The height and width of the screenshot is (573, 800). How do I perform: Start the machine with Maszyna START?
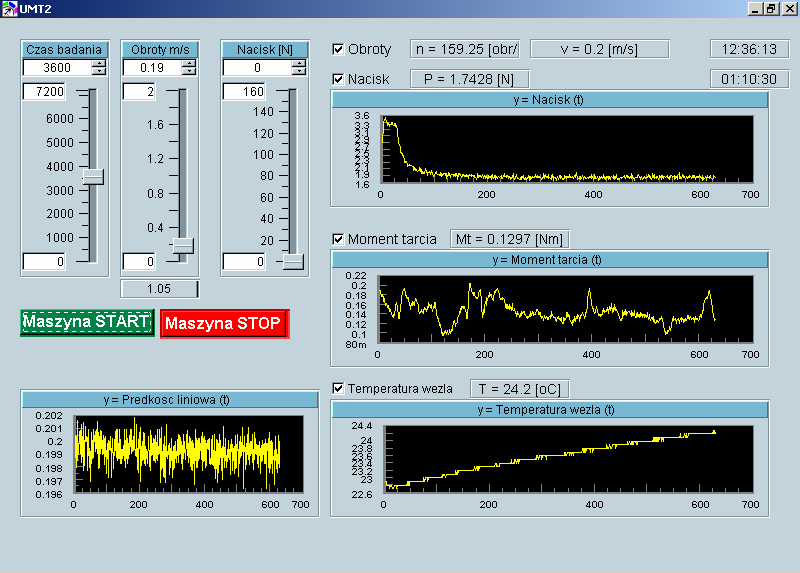87,322
